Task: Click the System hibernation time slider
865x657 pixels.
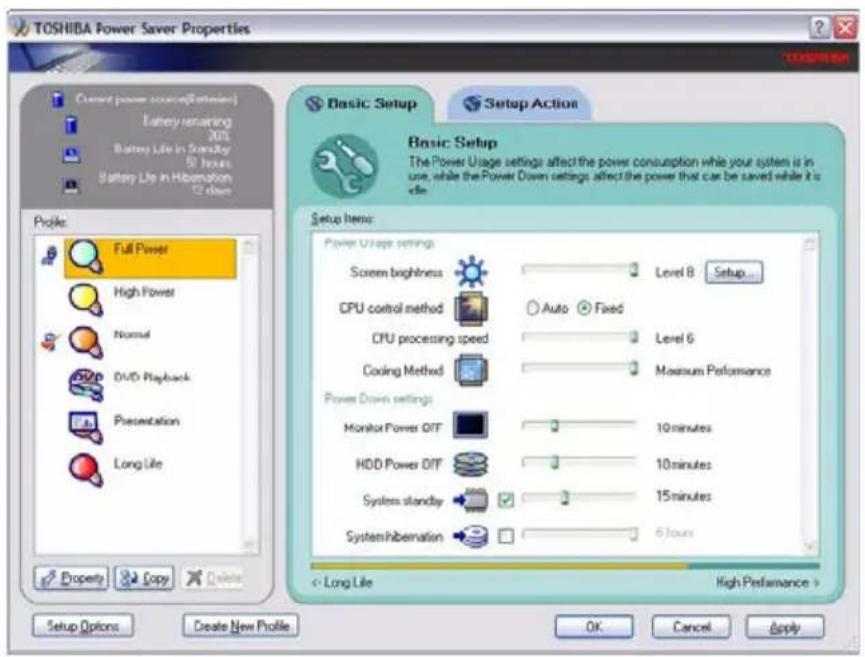Action: [580, 533]
